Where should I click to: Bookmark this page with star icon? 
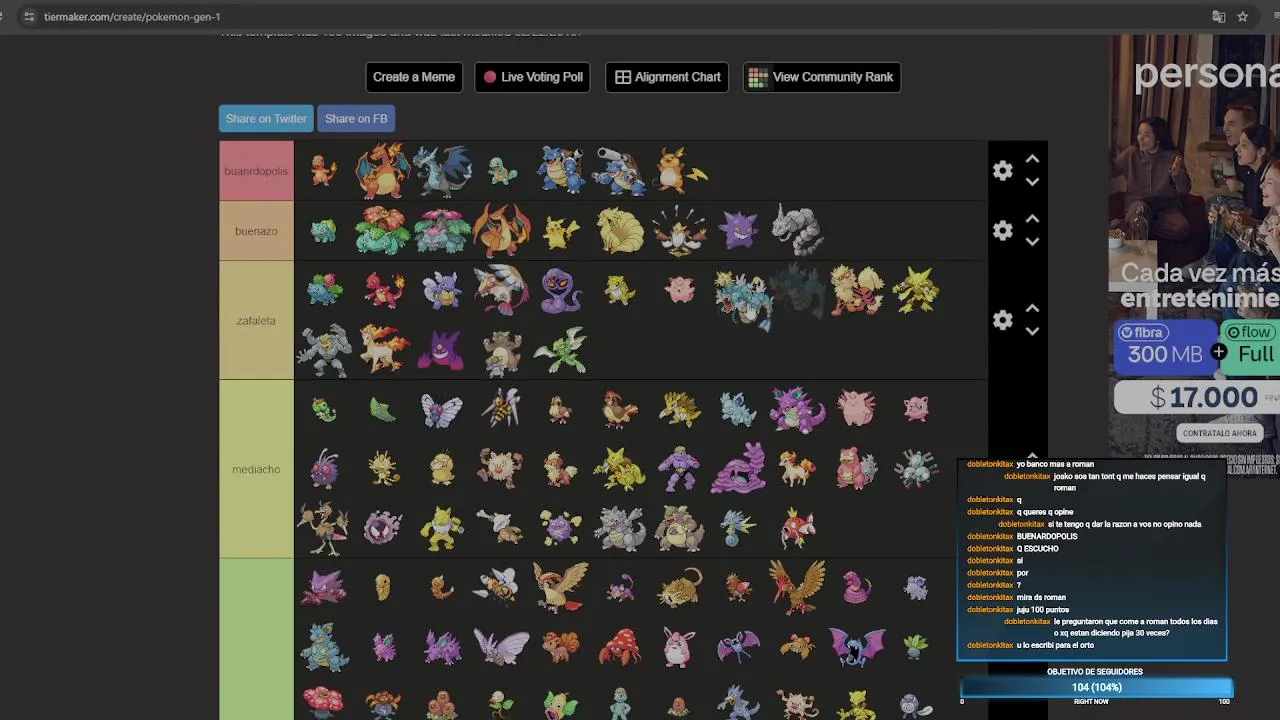[x=1243, y=17]
